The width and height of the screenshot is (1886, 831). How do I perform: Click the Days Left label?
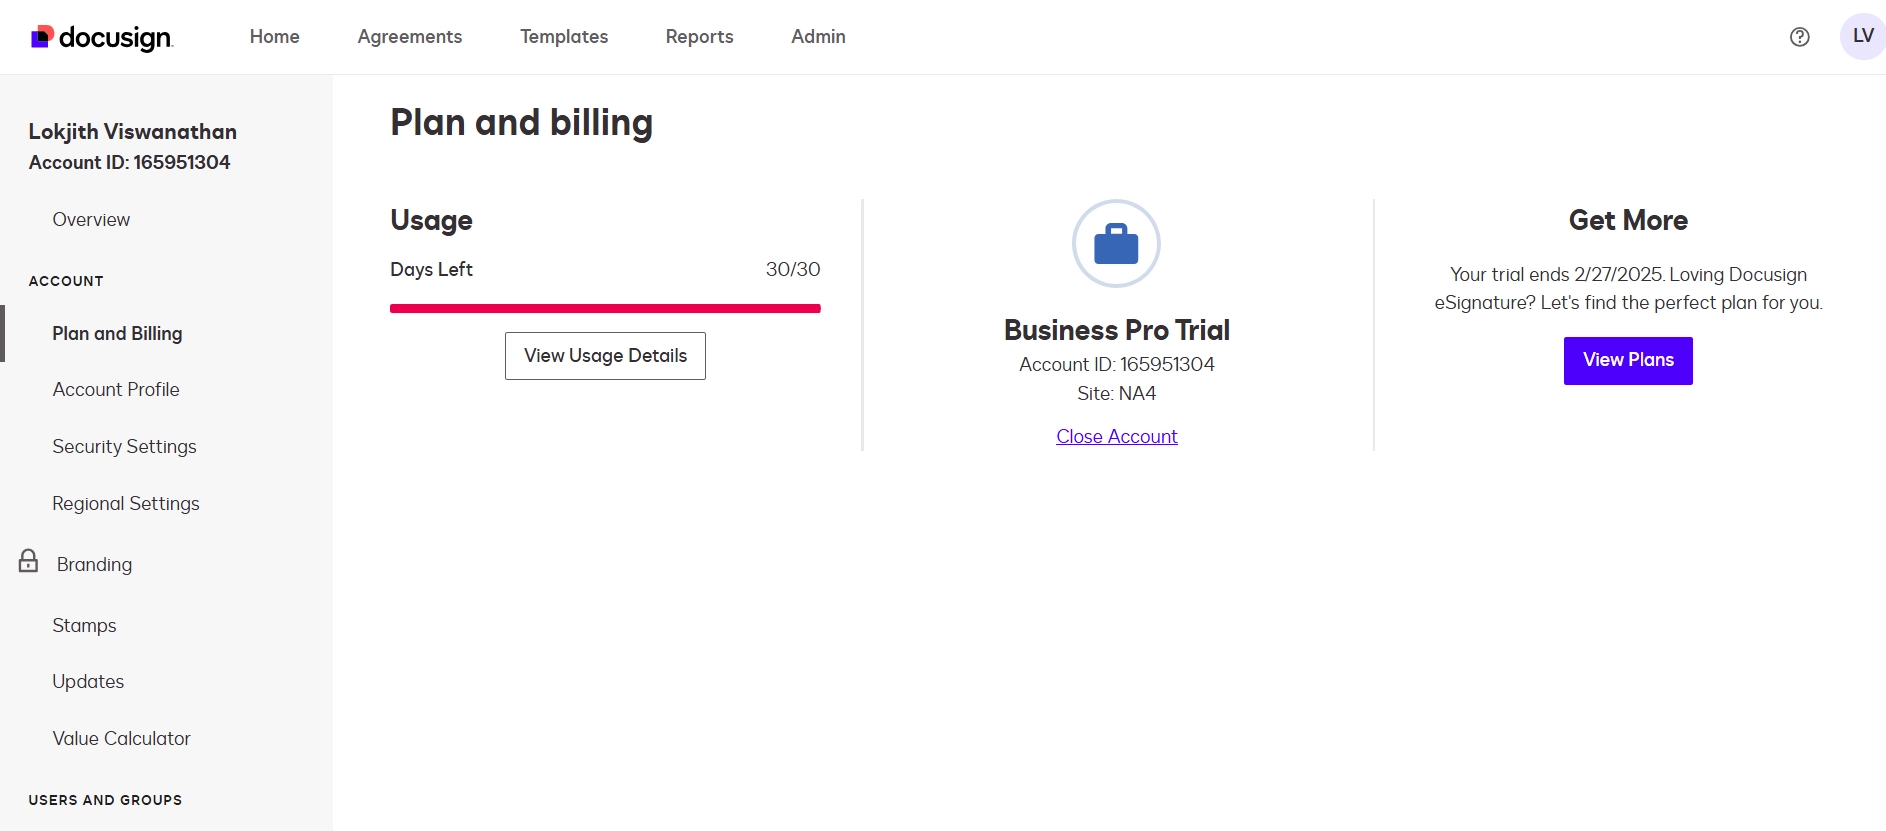431,270
